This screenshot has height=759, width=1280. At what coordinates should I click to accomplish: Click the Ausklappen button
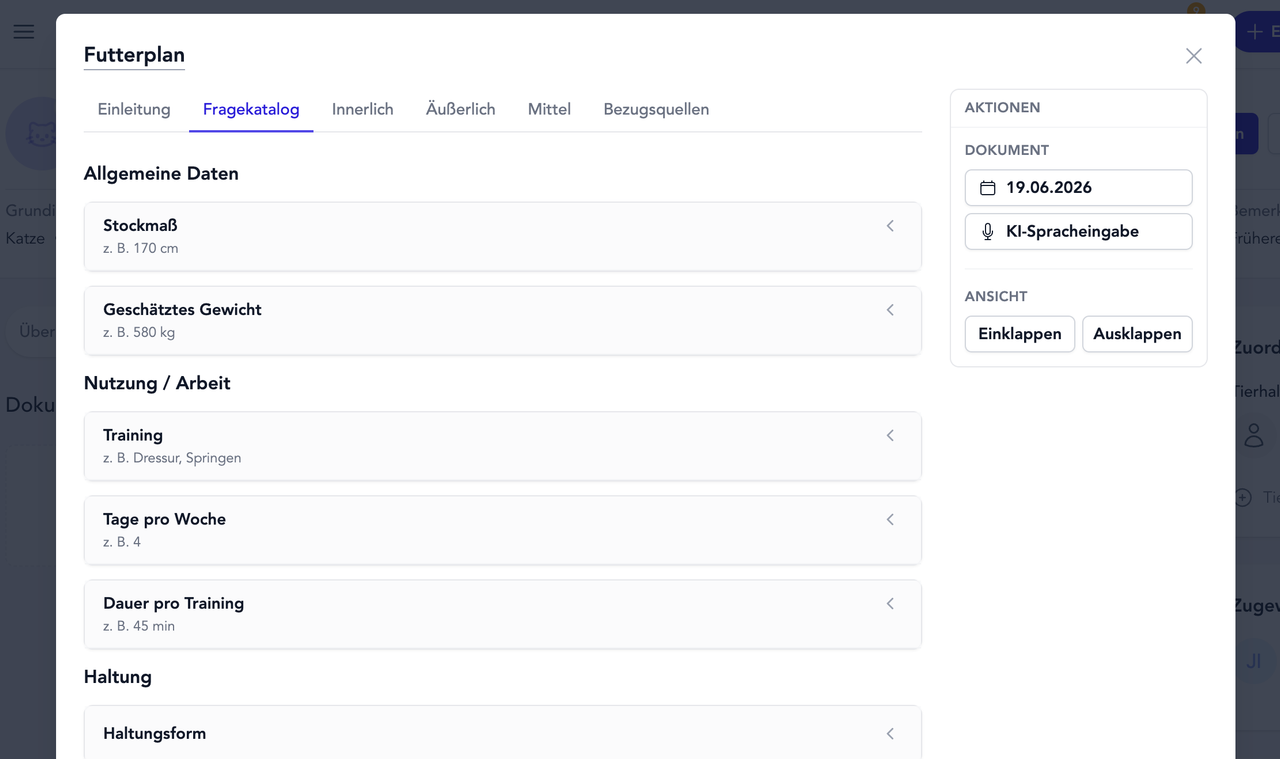click(x=1137, y=334)
